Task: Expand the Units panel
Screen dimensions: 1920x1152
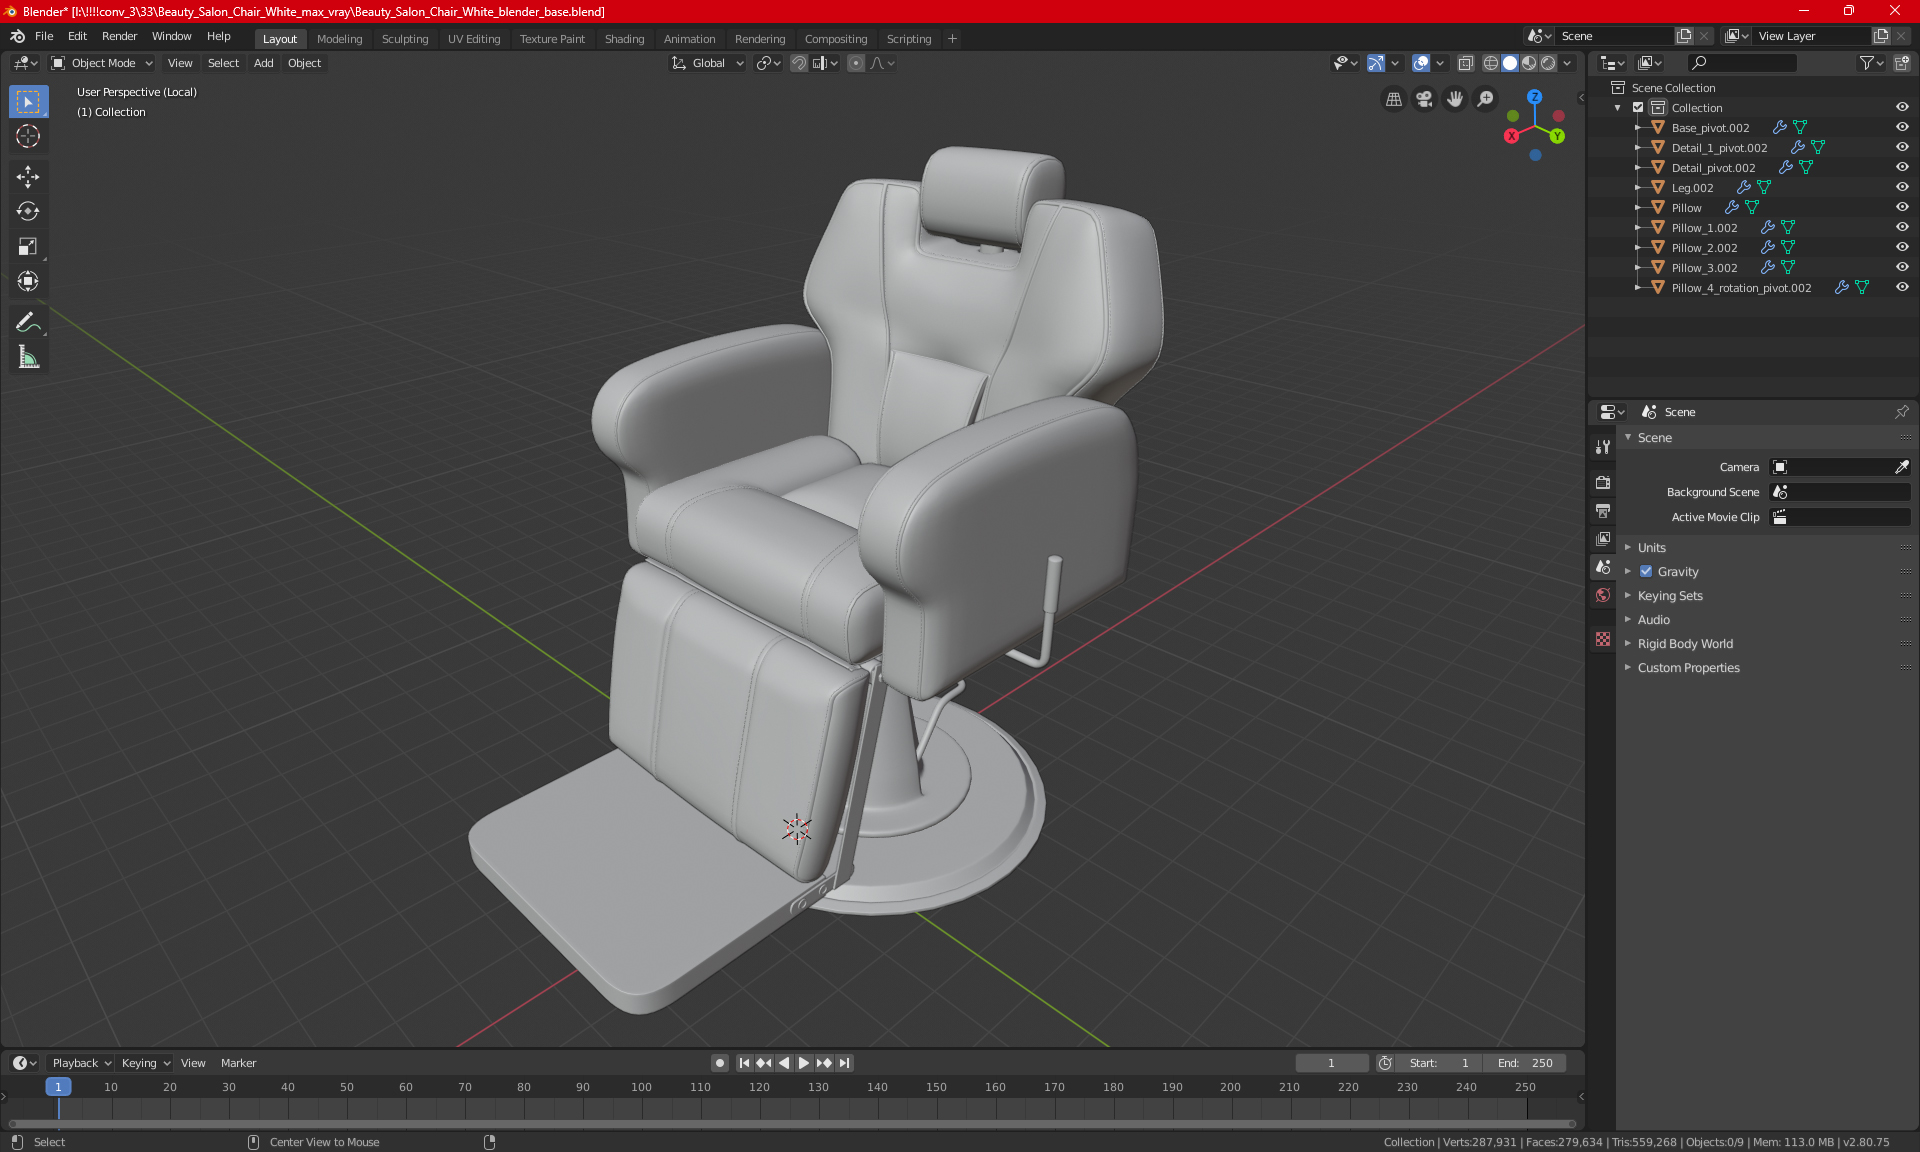Action: pos(1652,548)
